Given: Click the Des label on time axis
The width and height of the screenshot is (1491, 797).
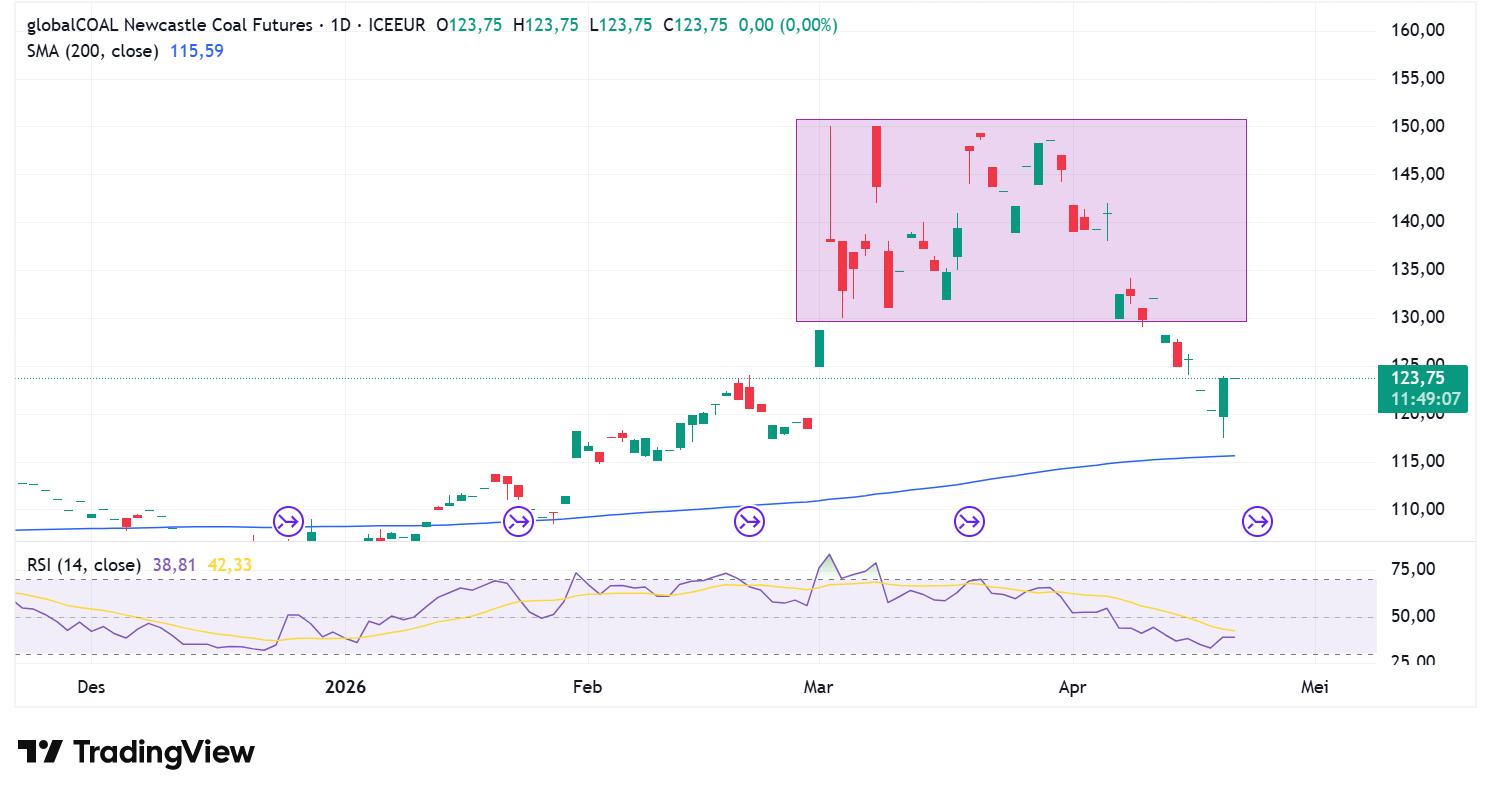Looking at the screenshot, I should (x=90, y=687).
